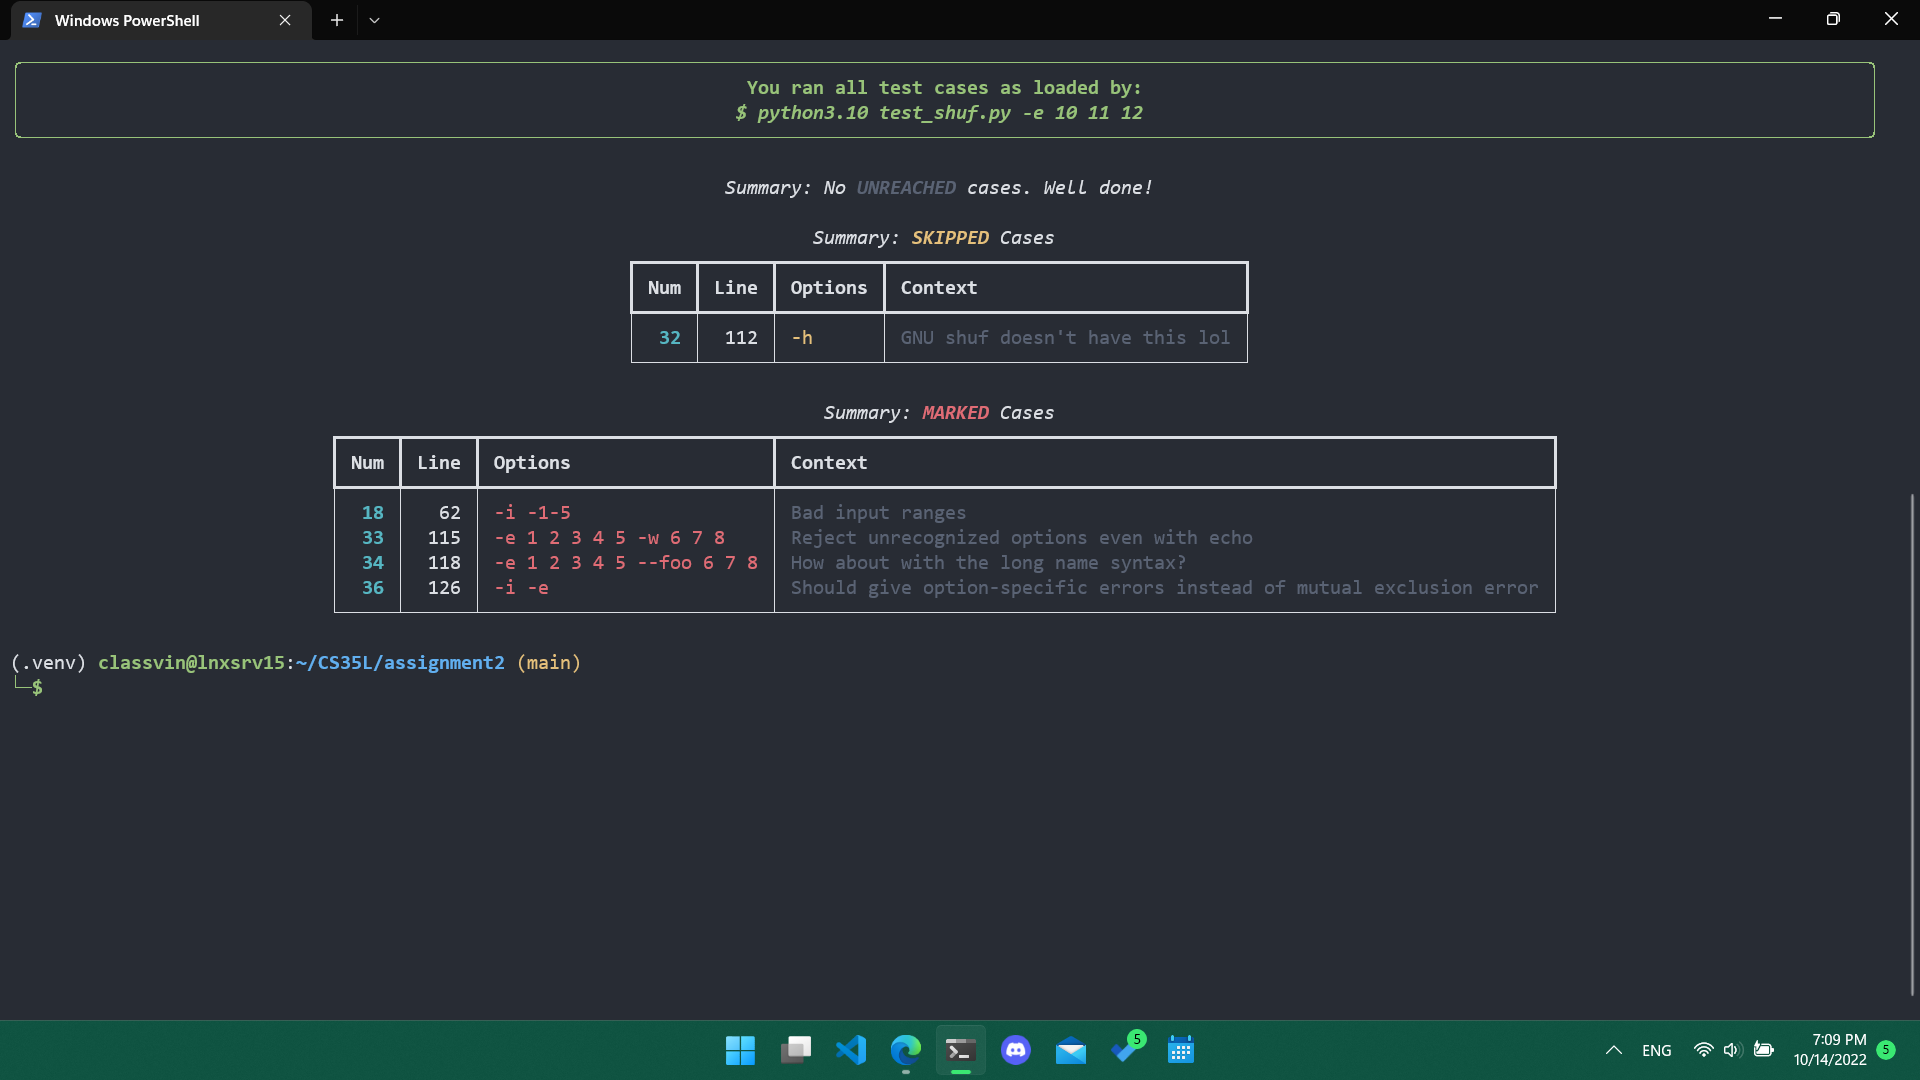The height and width of the screenshot is (1080, 1920).
Task: Switch the ENG input language indicator
Action: (x=1656, y=1050)
